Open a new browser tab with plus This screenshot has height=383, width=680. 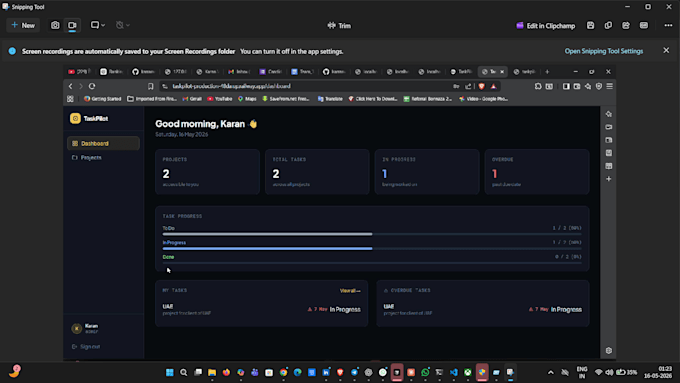click(547, 72)
